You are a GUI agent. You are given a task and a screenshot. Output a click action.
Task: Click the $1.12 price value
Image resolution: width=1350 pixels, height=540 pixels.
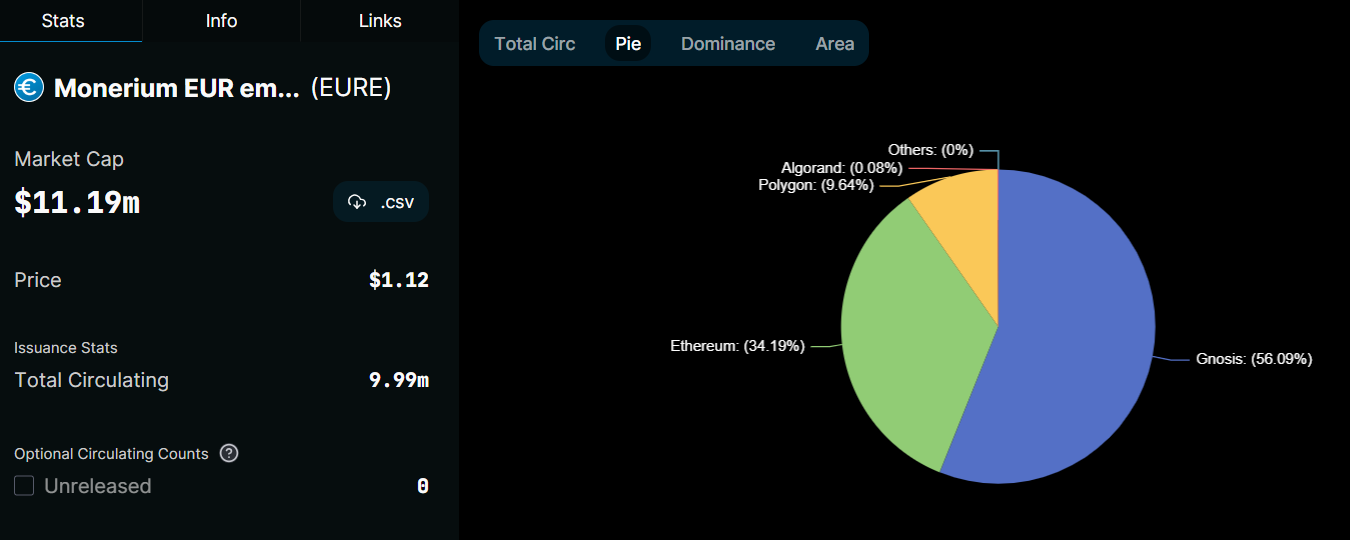point(399,280)
